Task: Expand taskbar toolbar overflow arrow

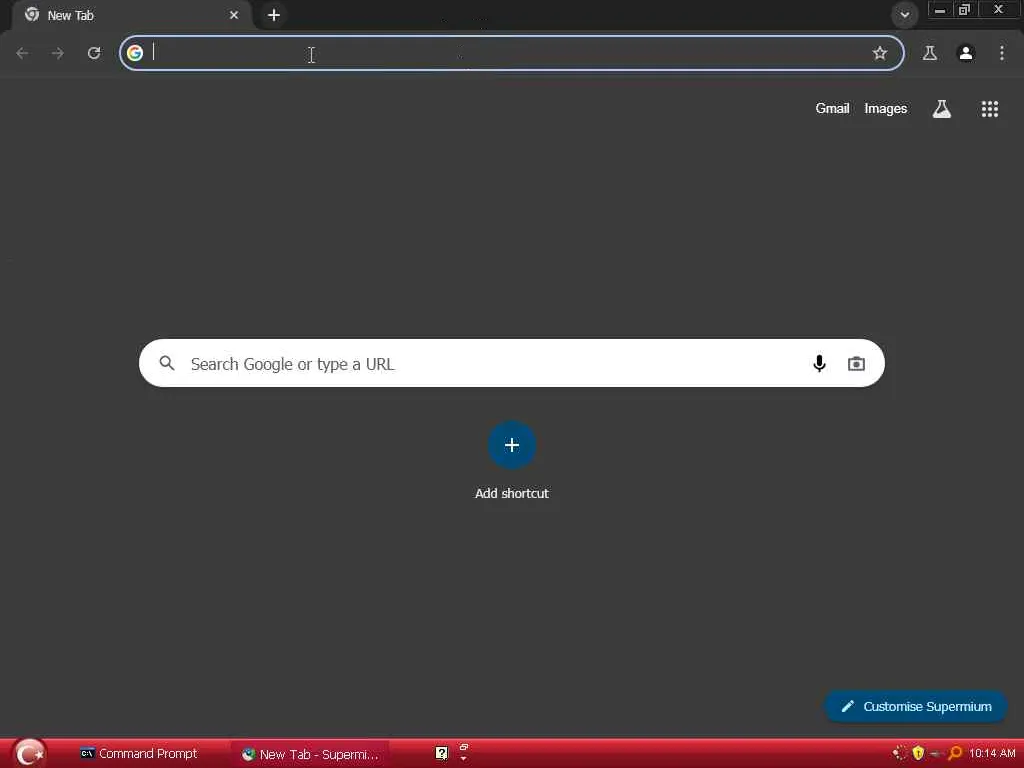Action: [464, 758]
